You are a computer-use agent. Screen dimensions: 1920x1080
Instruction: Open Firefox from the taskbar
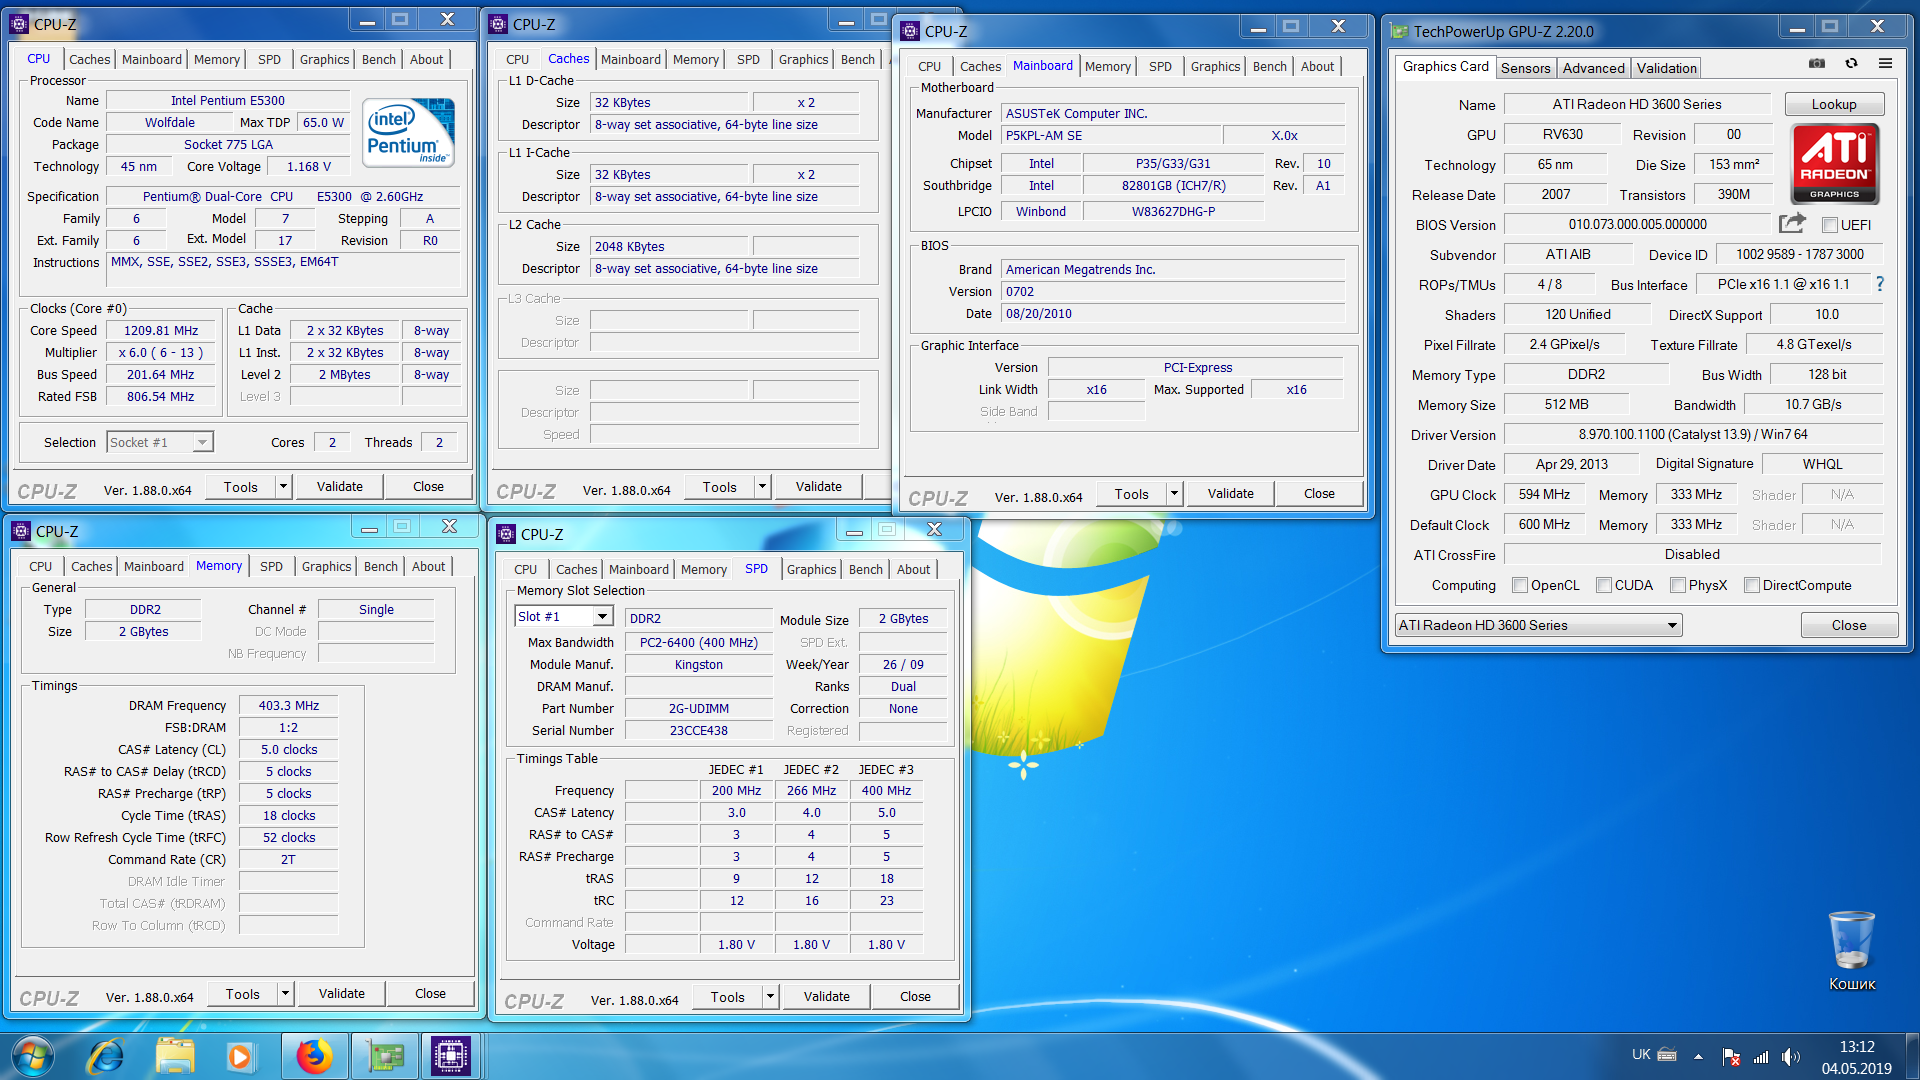[314, 1056]
